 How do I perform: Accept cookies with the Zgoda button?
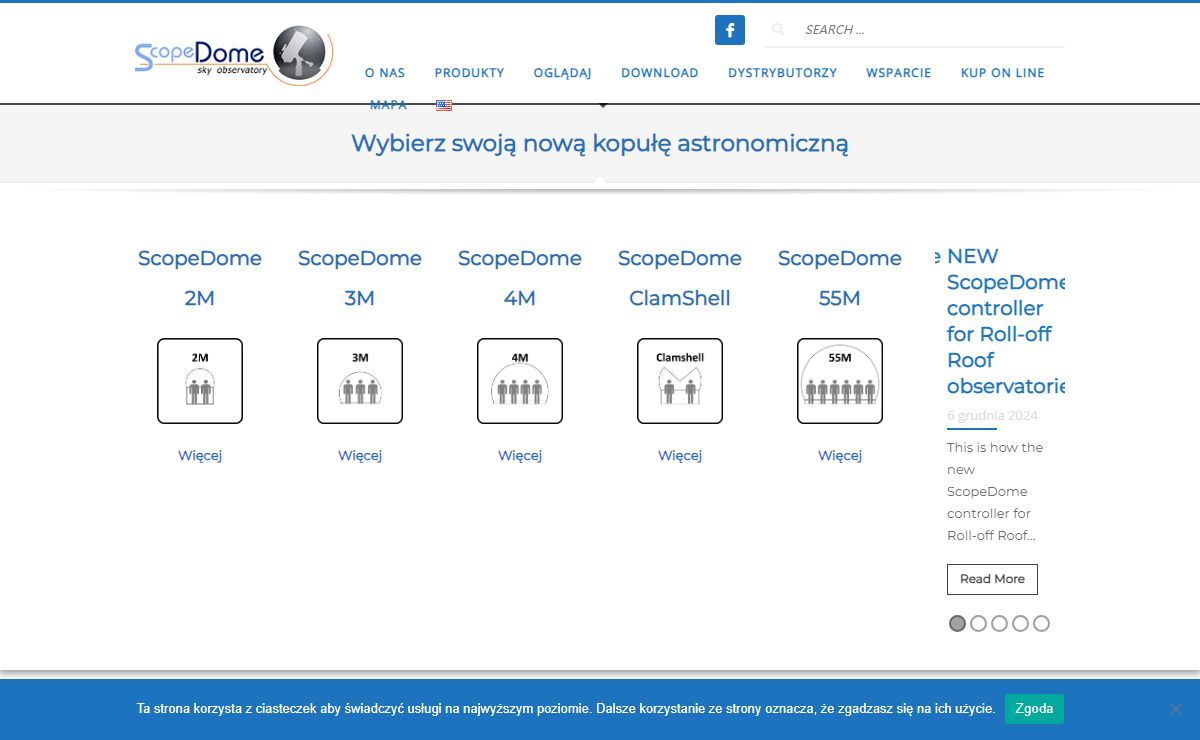coord(1034,709)
